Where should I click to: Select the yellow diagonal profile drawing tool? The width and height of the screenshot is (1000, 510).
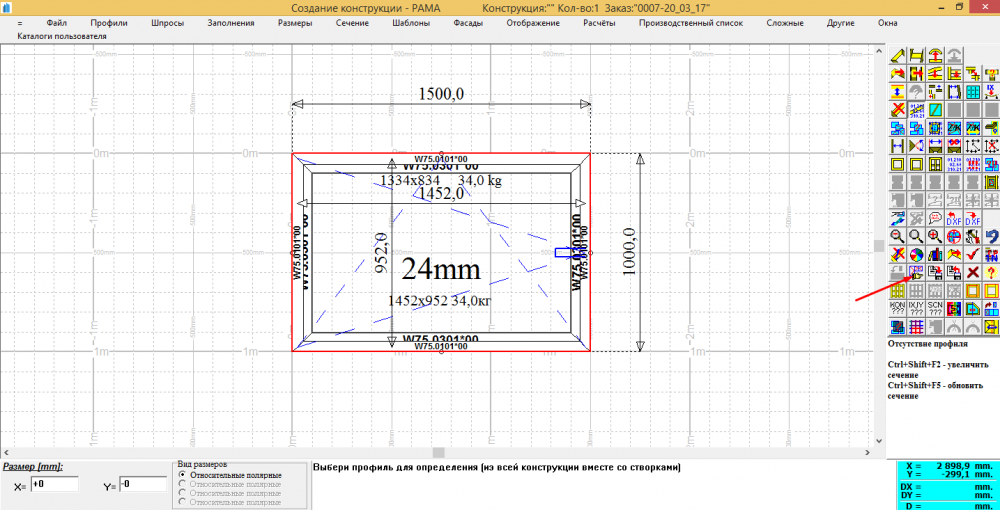click(897, 55)
